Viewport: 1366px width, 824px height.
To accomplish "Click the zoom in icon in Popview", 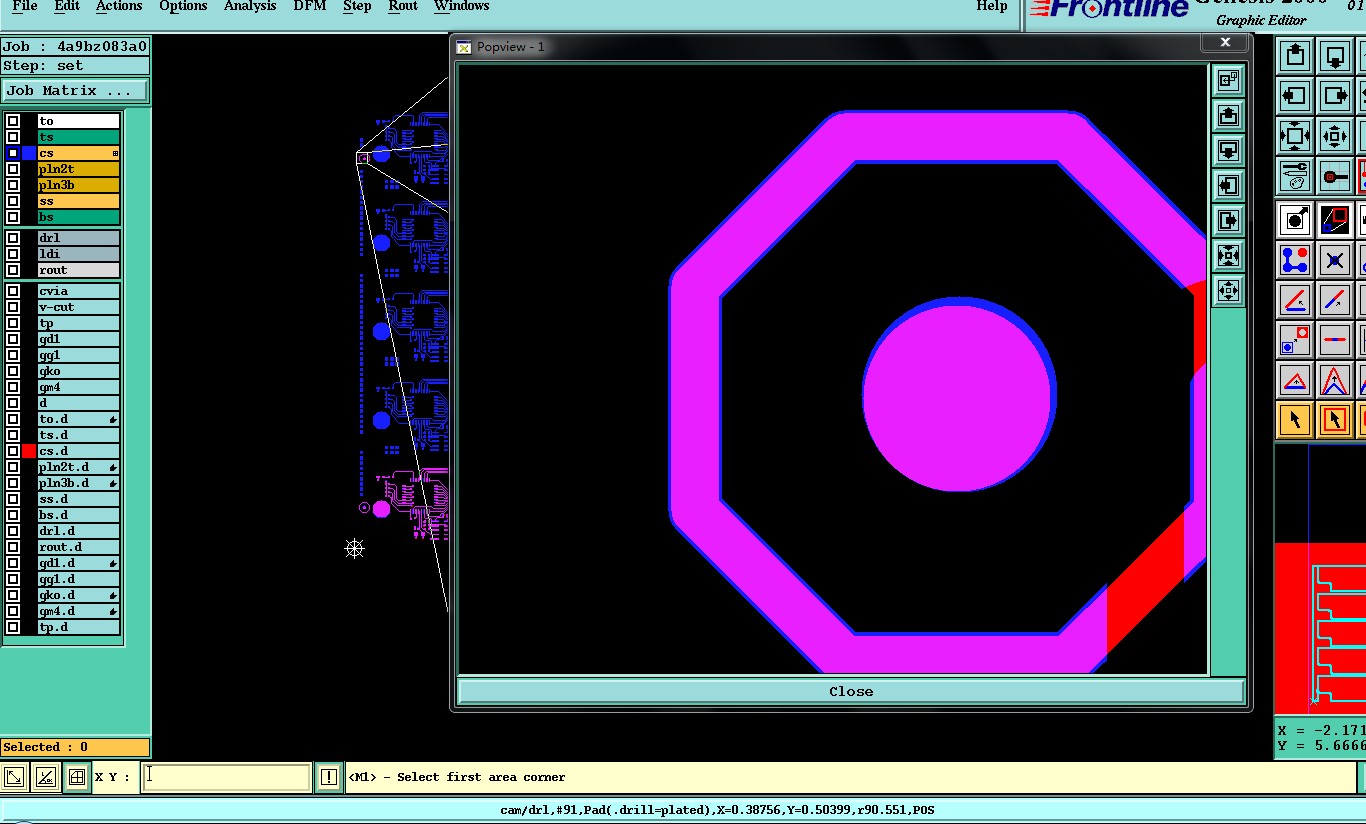I will pyautogui.click(x=1228, y=256).
